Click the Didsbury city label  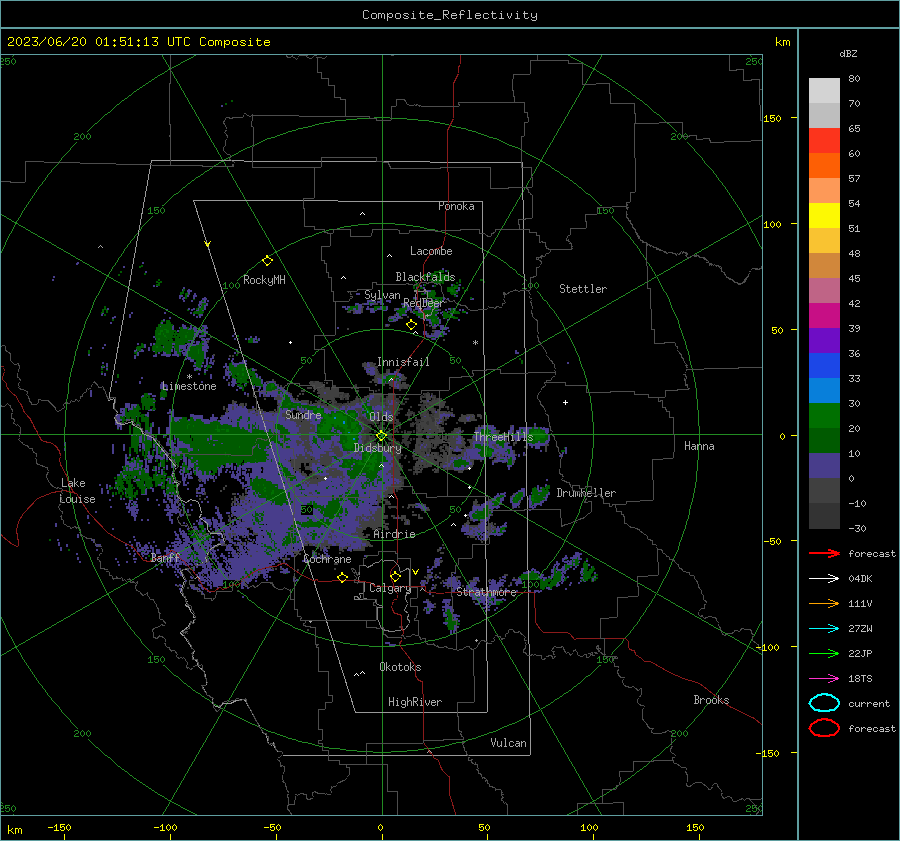(377, 448)
